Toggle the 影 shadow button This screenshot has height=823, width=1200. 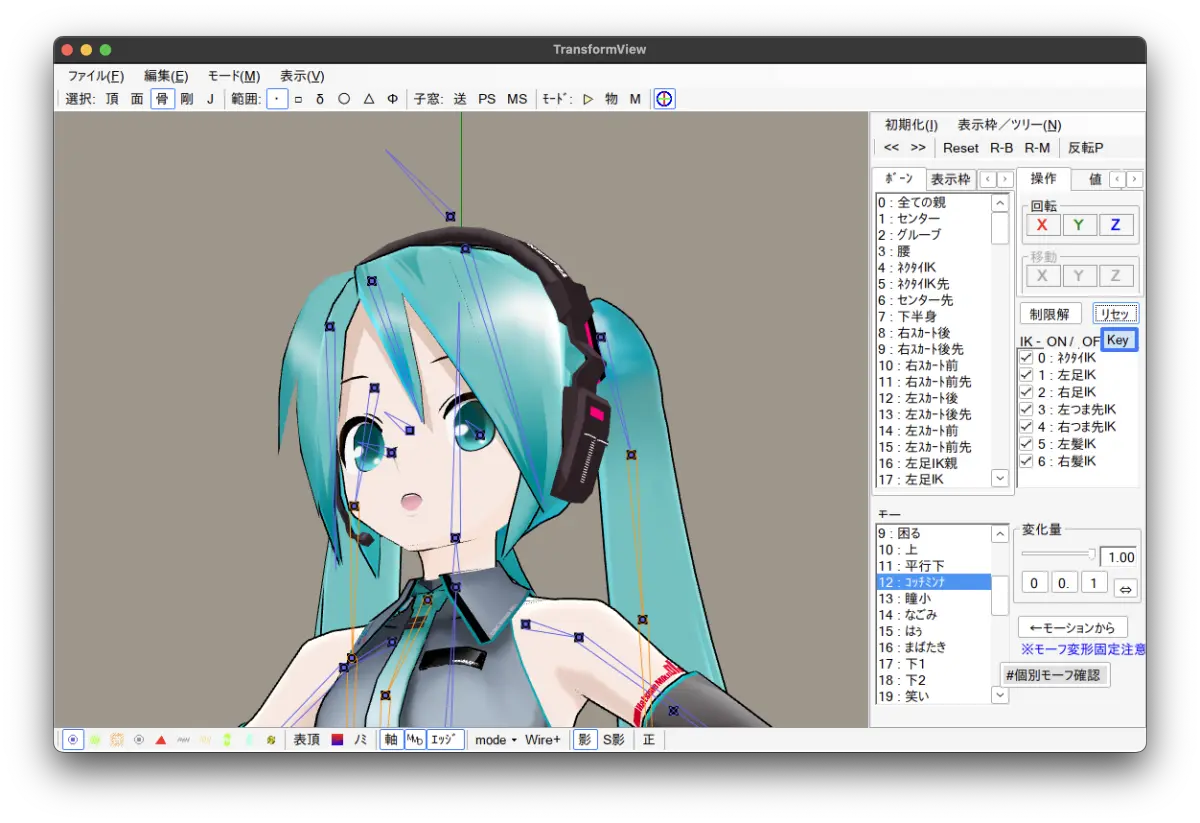click(x=585, y=740)
